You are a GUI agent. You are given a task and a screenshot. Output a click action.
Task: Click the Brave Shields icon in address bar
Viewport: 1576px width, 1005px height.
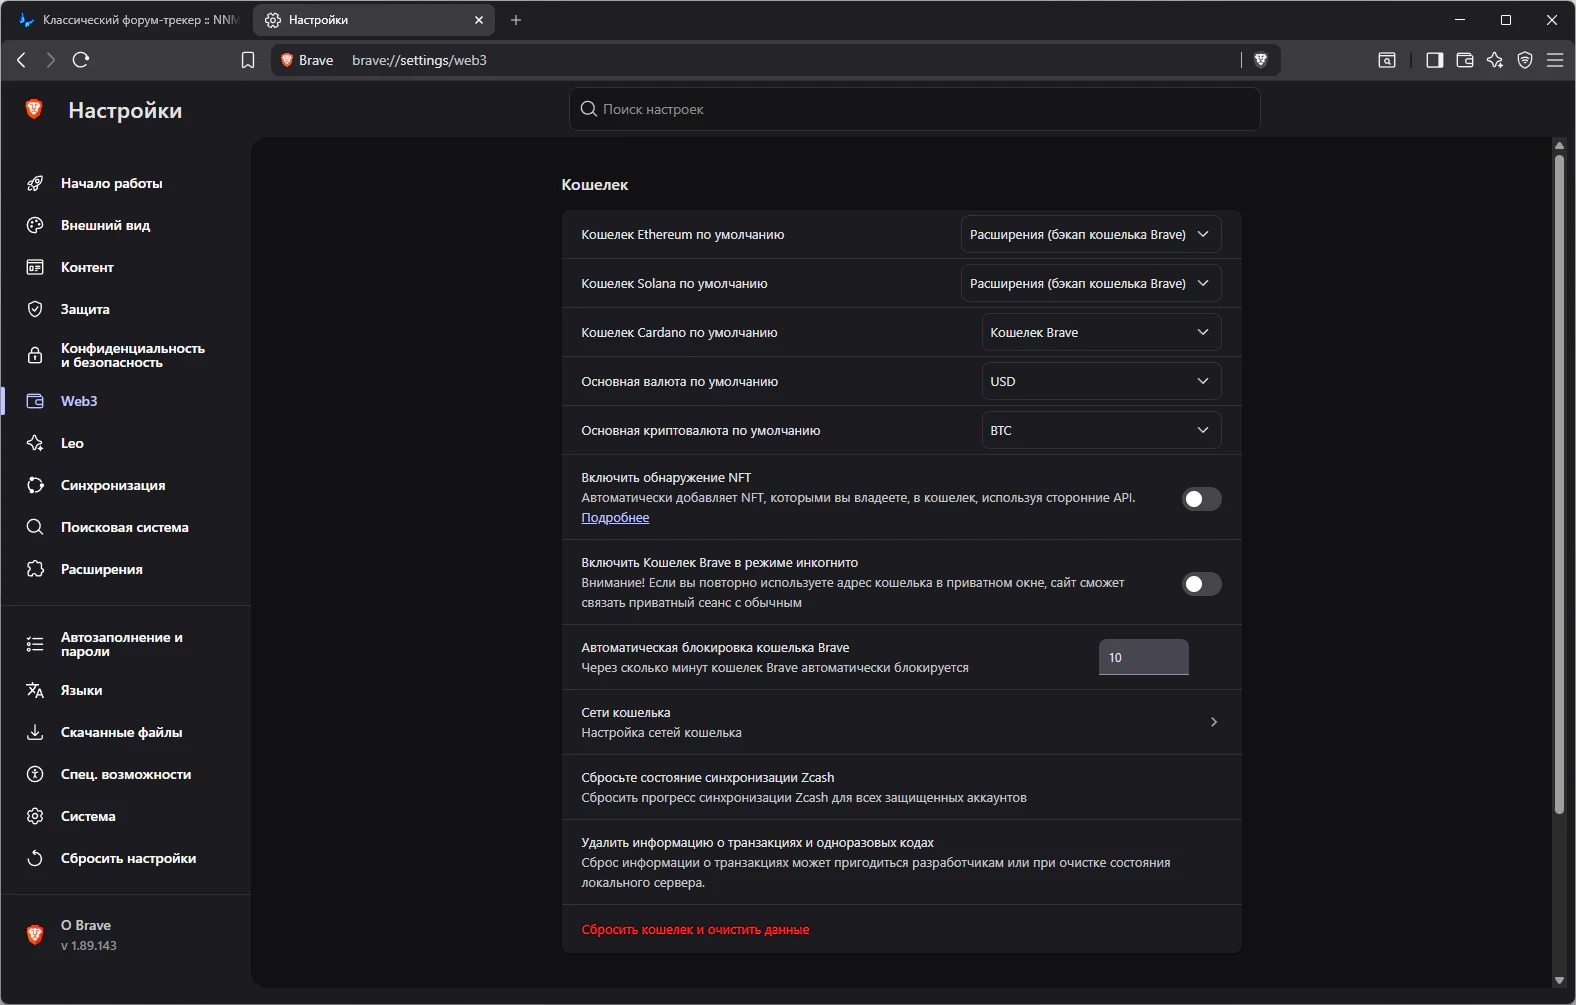pyautogui.click(x=1260, y=60)
